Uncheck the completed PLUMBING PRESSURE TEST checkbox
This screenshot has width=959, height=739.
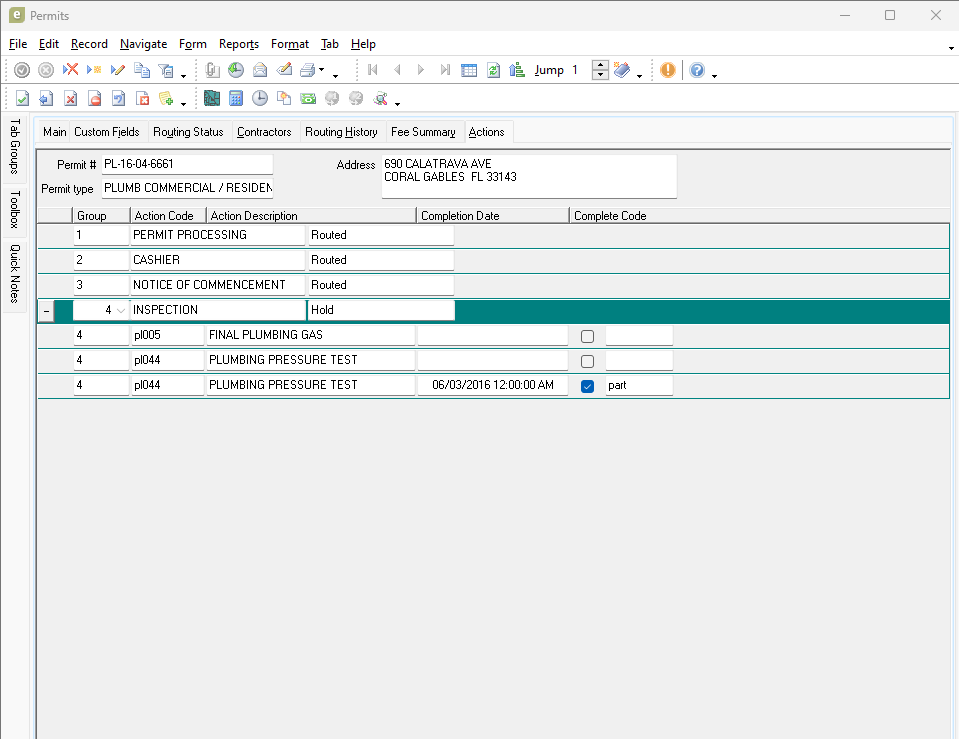[x=588, y=386]
